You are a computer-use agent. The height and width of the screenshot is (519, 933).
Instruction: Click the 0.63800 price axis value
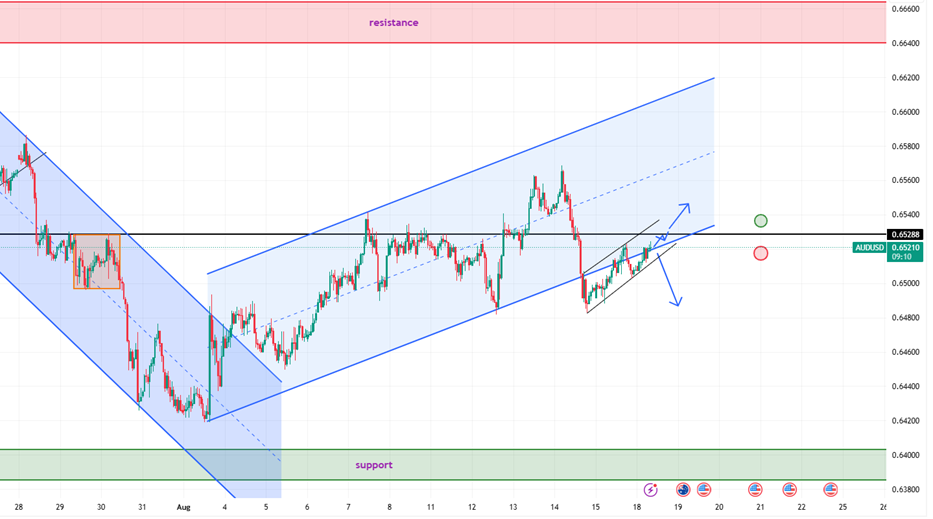click(x=905, y=489)
